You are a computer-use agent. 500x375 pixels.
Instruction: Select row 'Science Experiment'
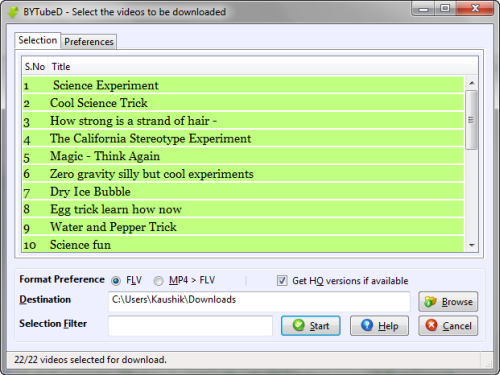[243, 85]
